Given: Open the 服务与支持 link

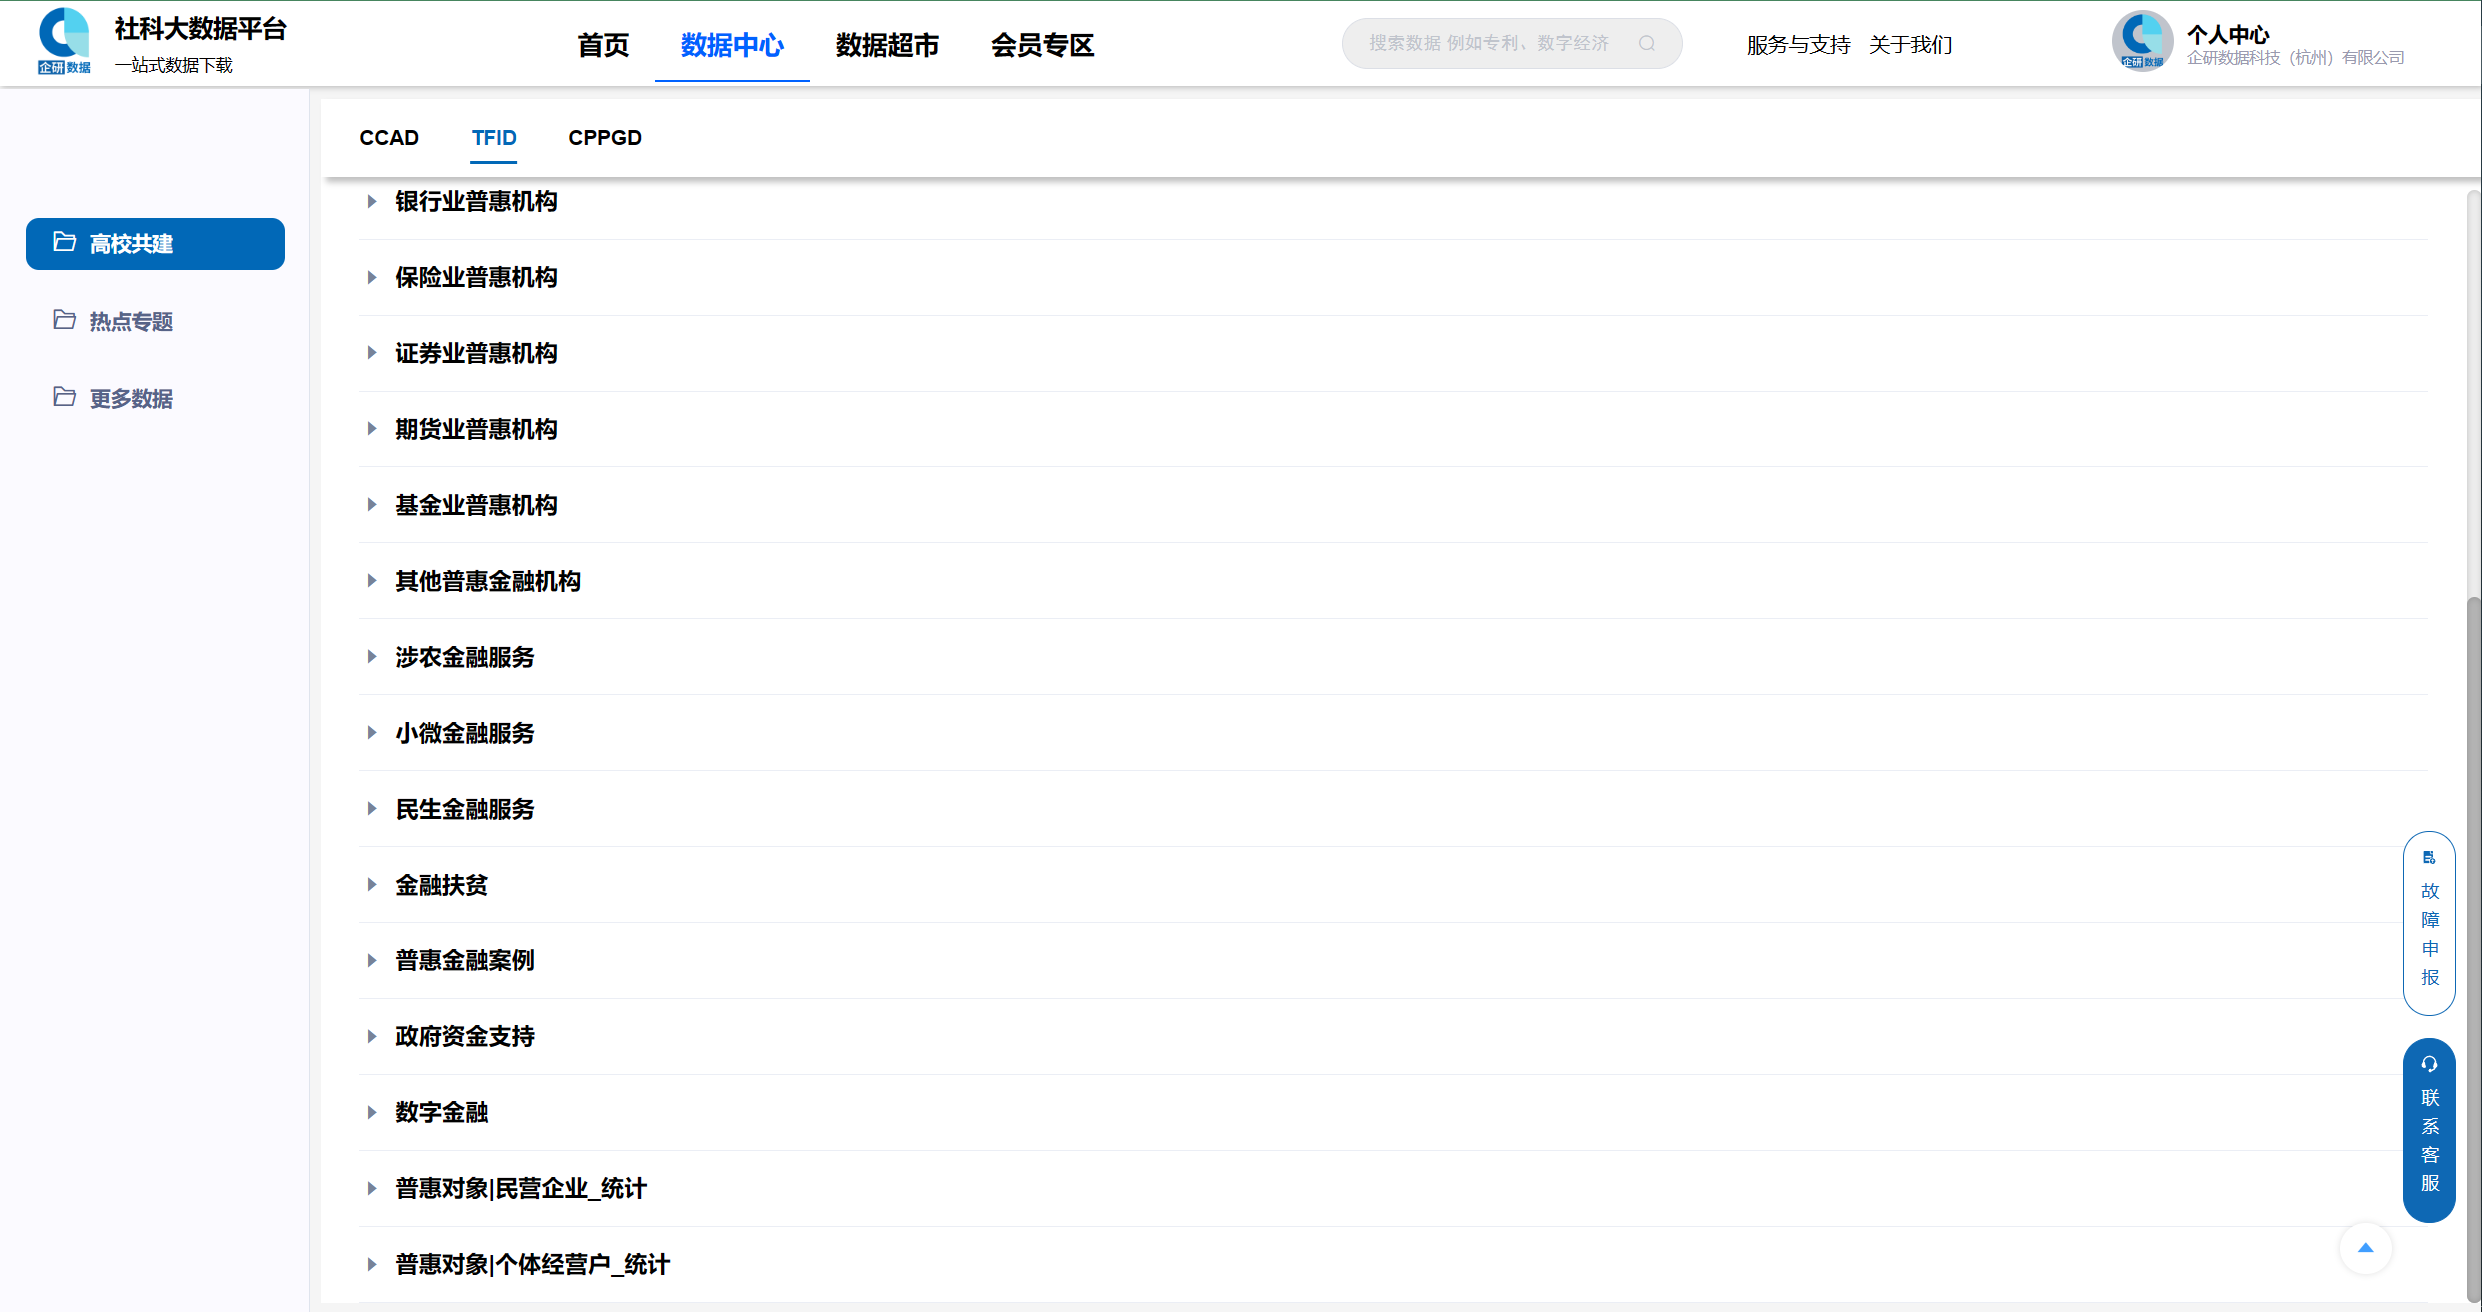Looking at the screenshot, I should click(x=1798, y=45).
